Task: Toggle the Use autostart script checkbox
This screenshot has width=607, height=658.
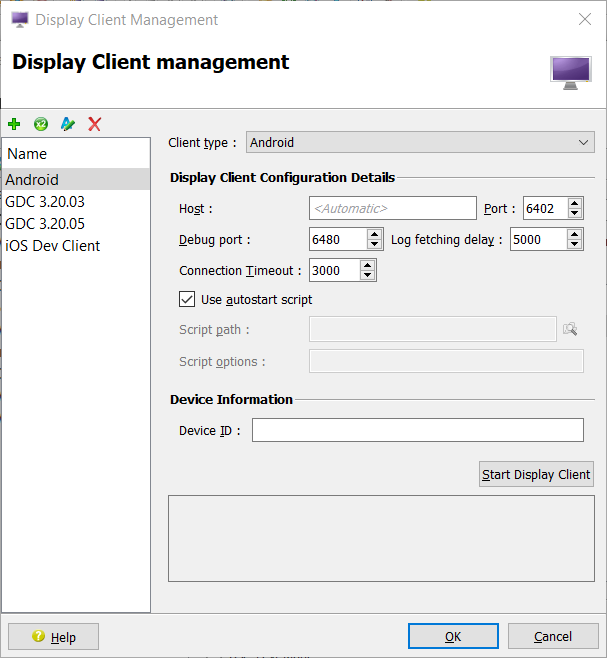Action: (x=186, y=299)
